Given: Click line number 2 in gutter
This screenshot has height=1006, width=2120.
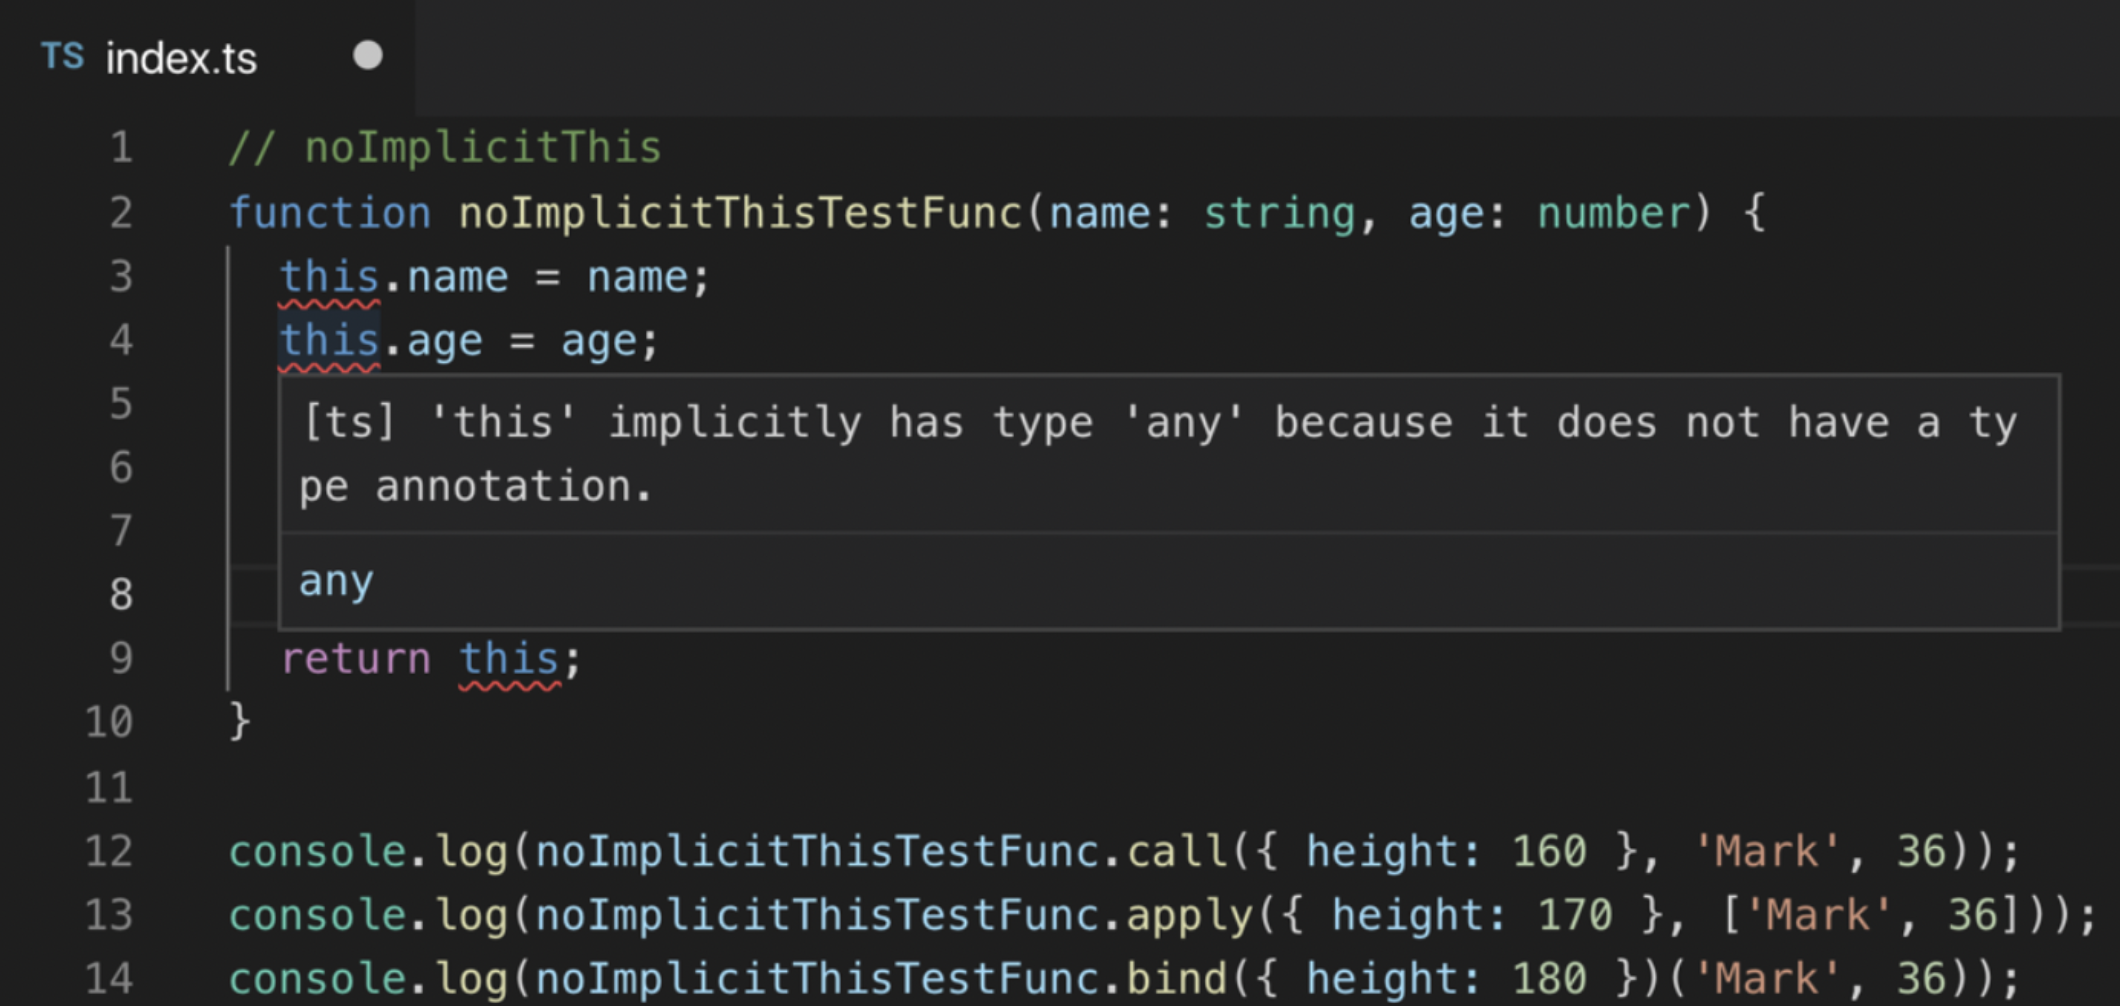Looking at the screenshot, I should click(x=121, y=212).
